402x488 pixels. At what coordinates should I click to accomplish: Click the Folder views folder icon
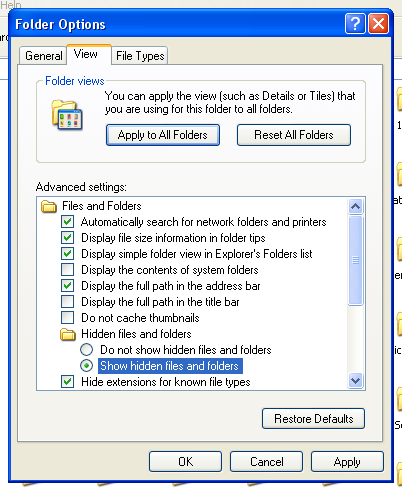click(x=67, y=115)
